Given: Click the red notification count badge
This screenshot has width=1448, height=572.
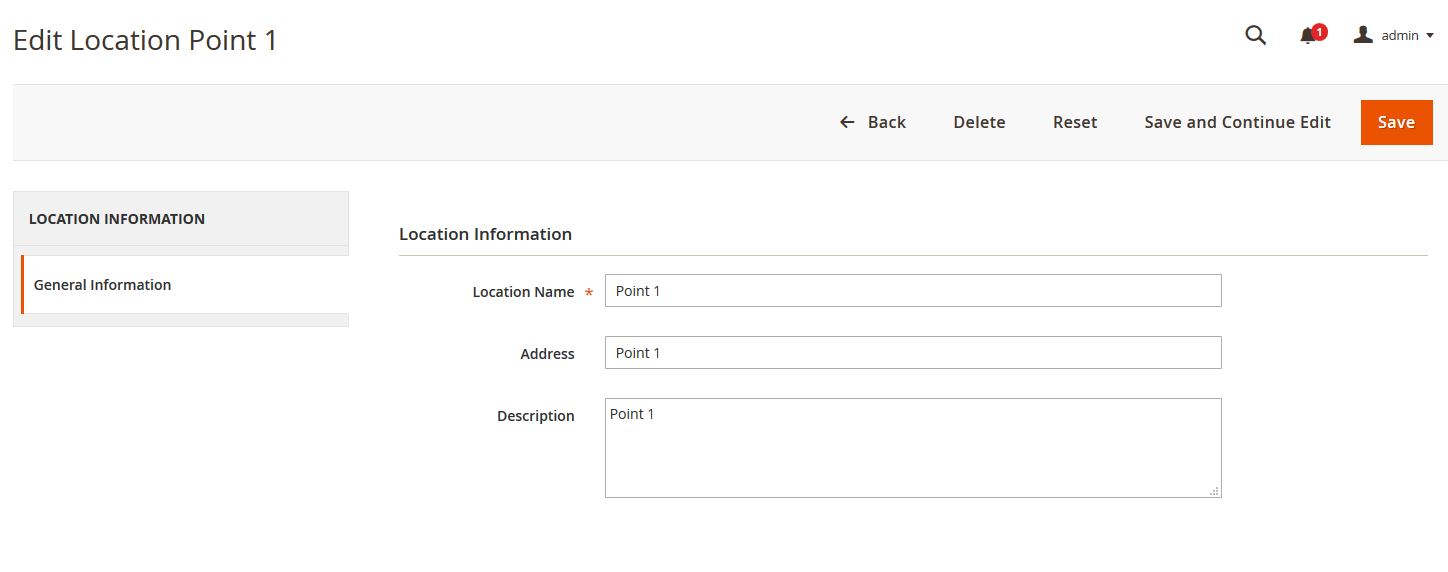Looking at the screenshot, I should coord(1320,32).
